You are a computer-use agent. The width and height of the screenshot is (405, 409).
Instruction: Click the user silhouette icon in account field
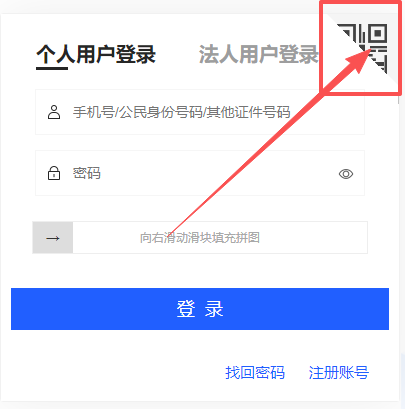coord(54,112)
